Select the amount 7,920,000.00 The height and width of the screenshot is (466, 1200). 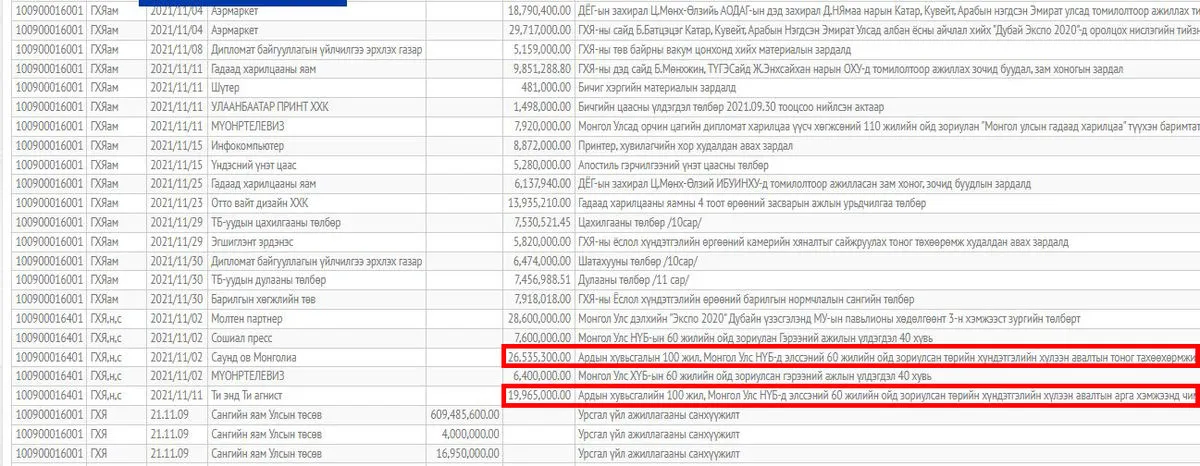point(543,126)
